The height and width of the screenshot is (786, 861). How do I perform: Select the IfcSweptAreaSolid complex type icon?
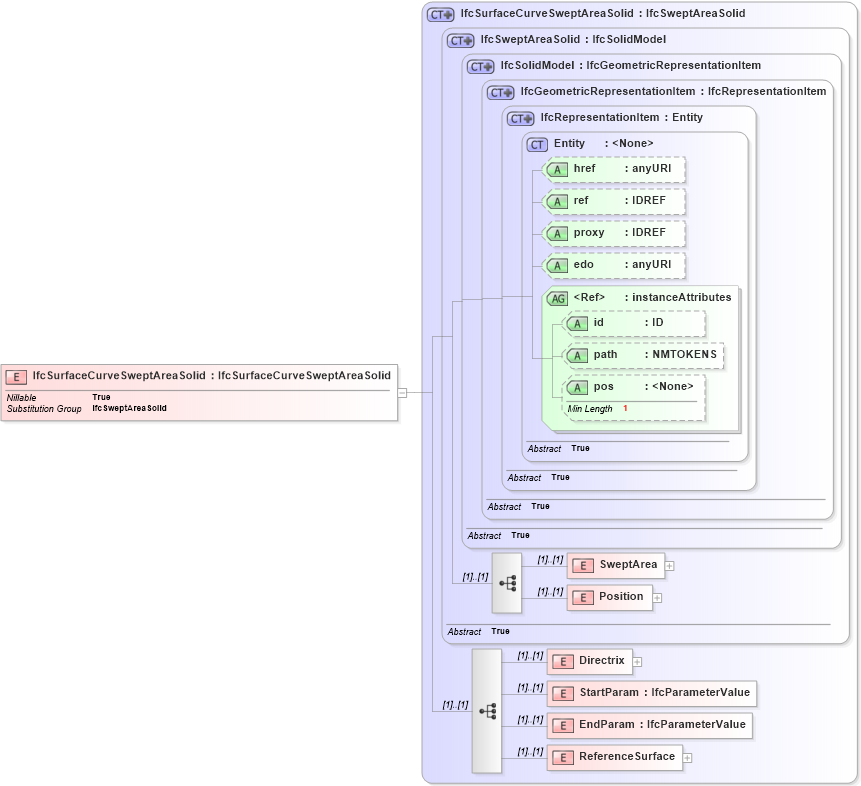(459, 40)
